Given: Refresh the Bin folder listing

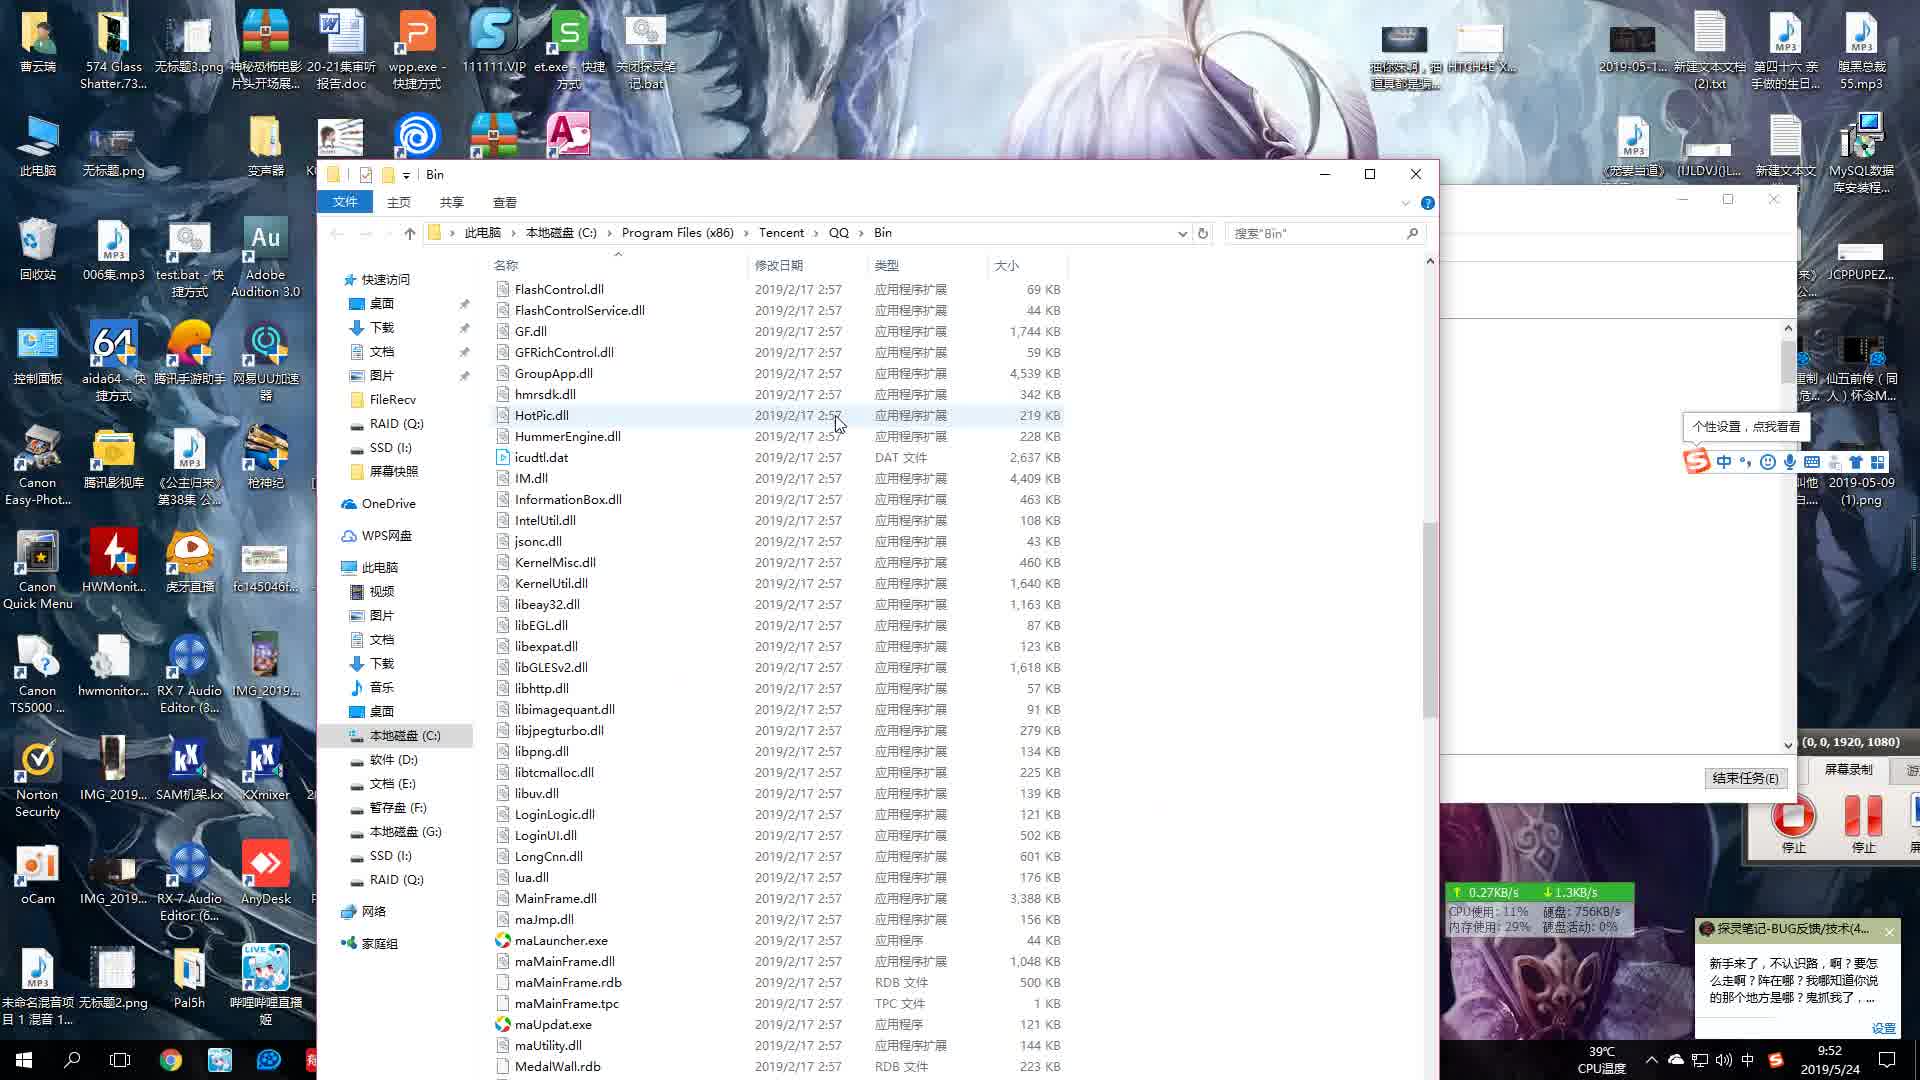Looking at the screenshot, I should [1203, 233].
